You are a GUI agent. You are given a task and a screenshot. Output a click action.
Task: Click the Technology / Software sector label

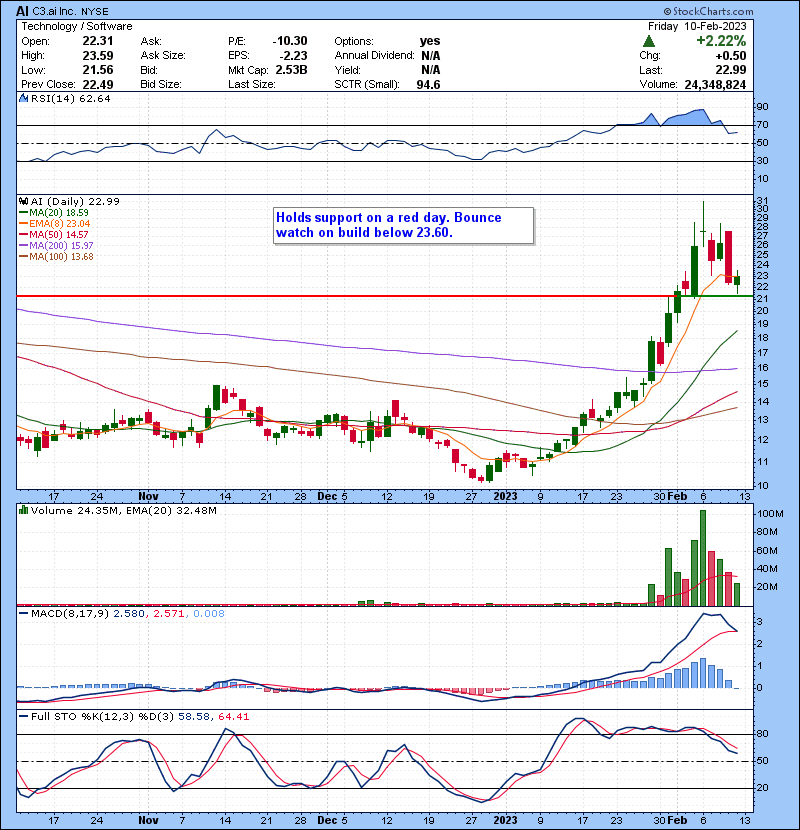tap(77, 26)
